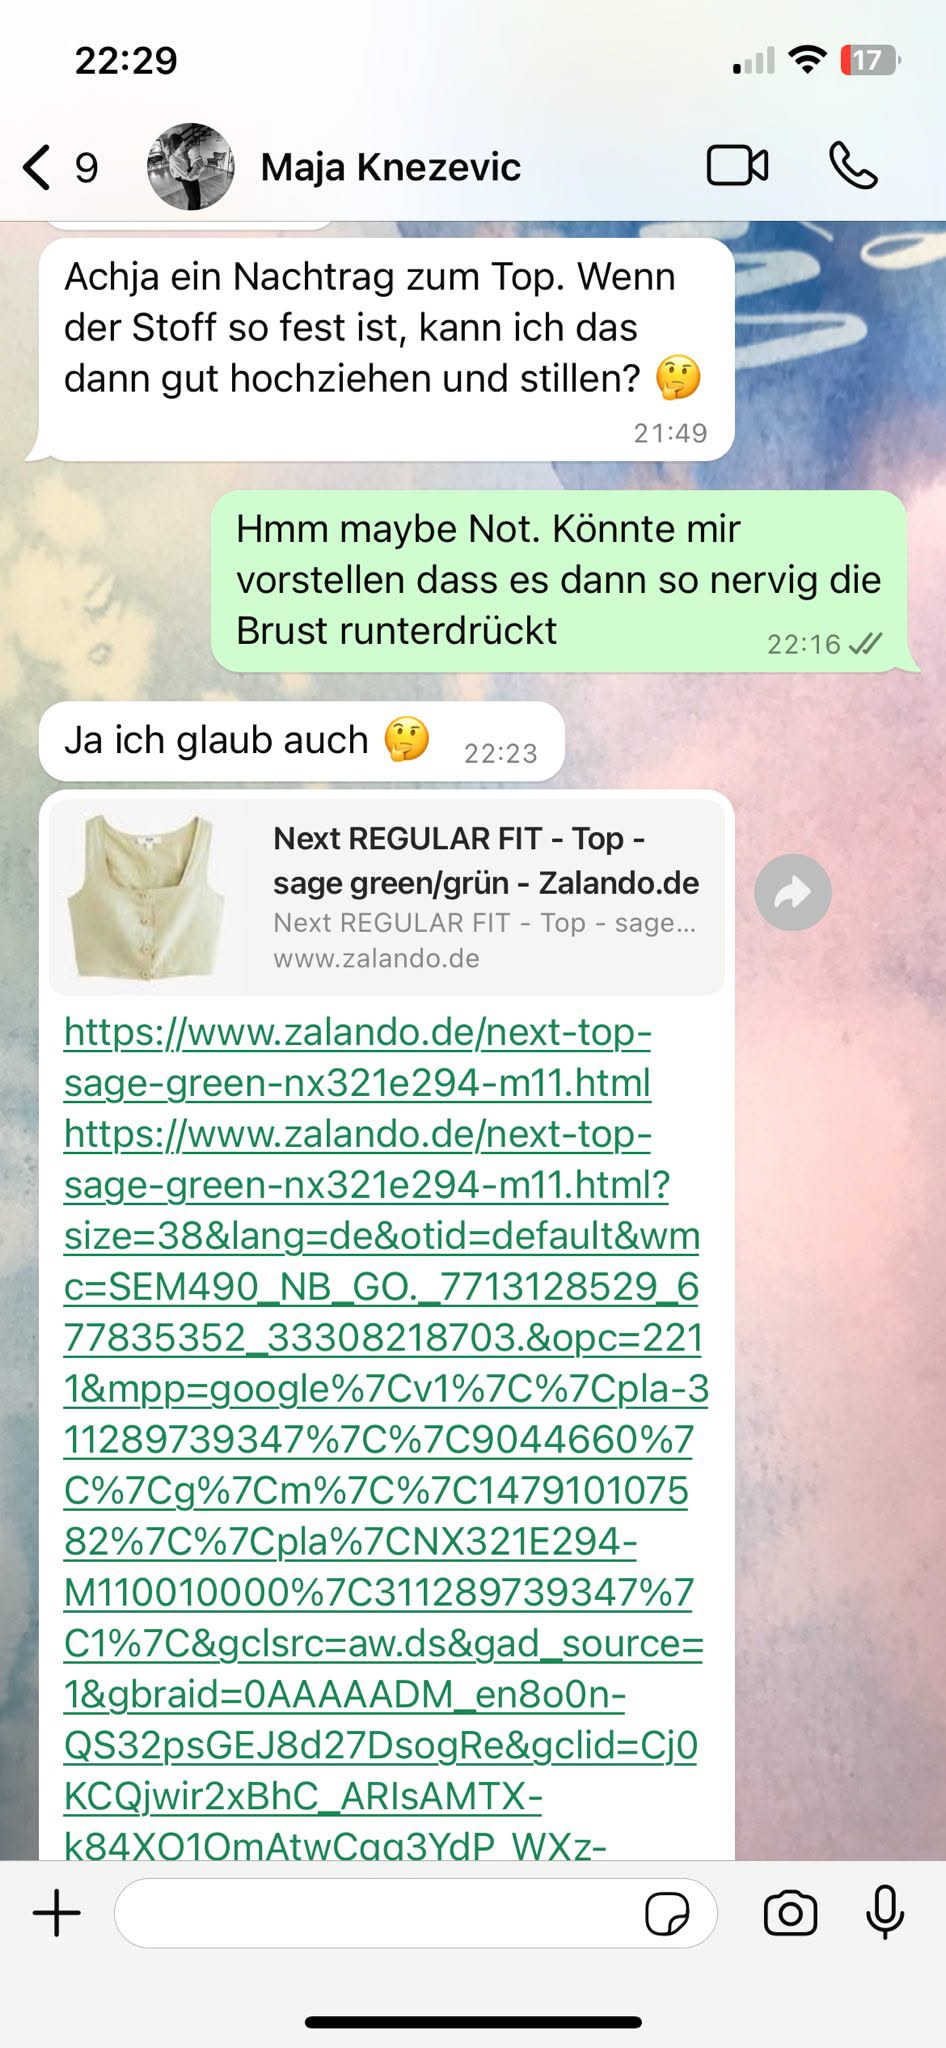Open contact info for Maja Knezevic

tap(390, 167)
